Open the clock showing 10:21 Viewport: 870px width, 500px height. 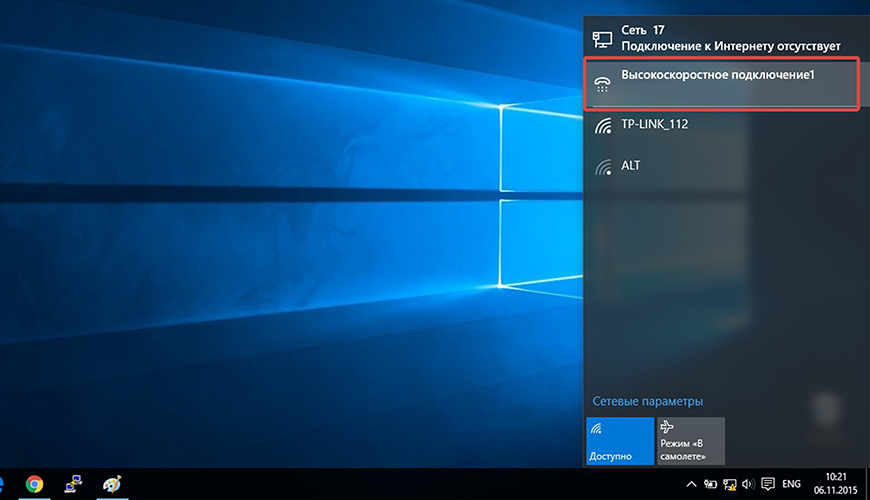point(836,484)
